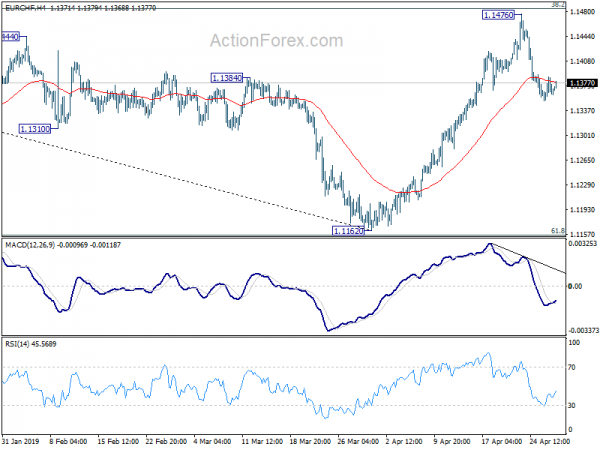Click the 26 Mar 04:00 time marker
The width and height of the screenshot is (600, 450).
click(x=358, y=441)
